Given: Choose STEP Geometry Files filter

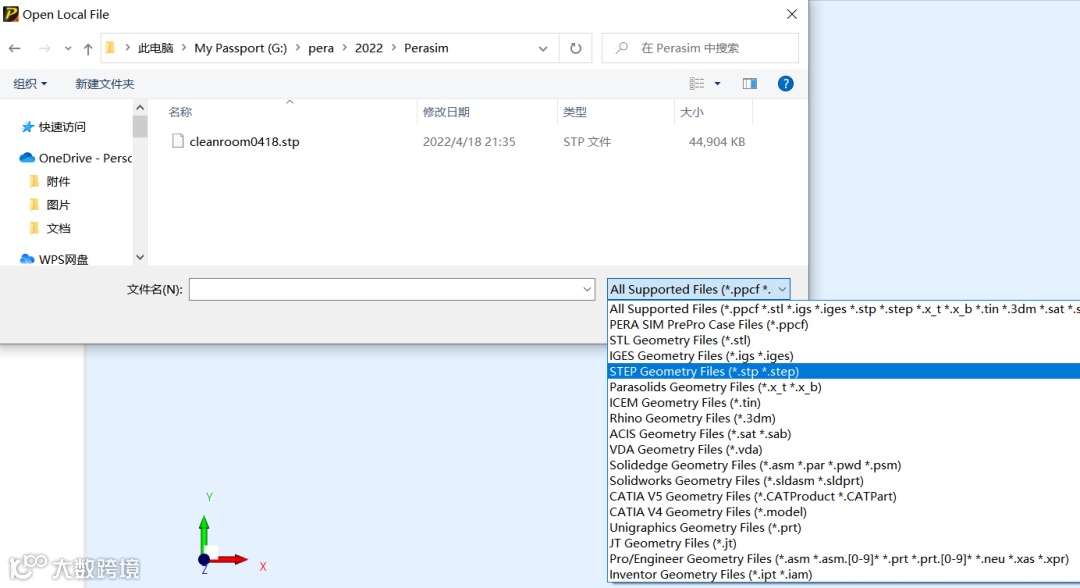Looking at the screenshot, I should [844, 372].
